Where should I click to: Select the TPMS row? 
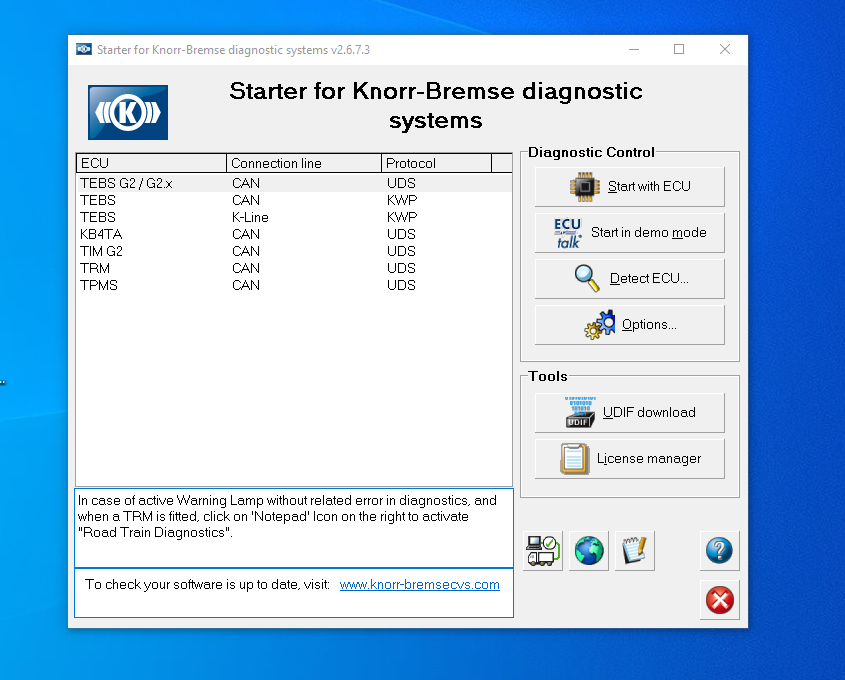[294, 285]
